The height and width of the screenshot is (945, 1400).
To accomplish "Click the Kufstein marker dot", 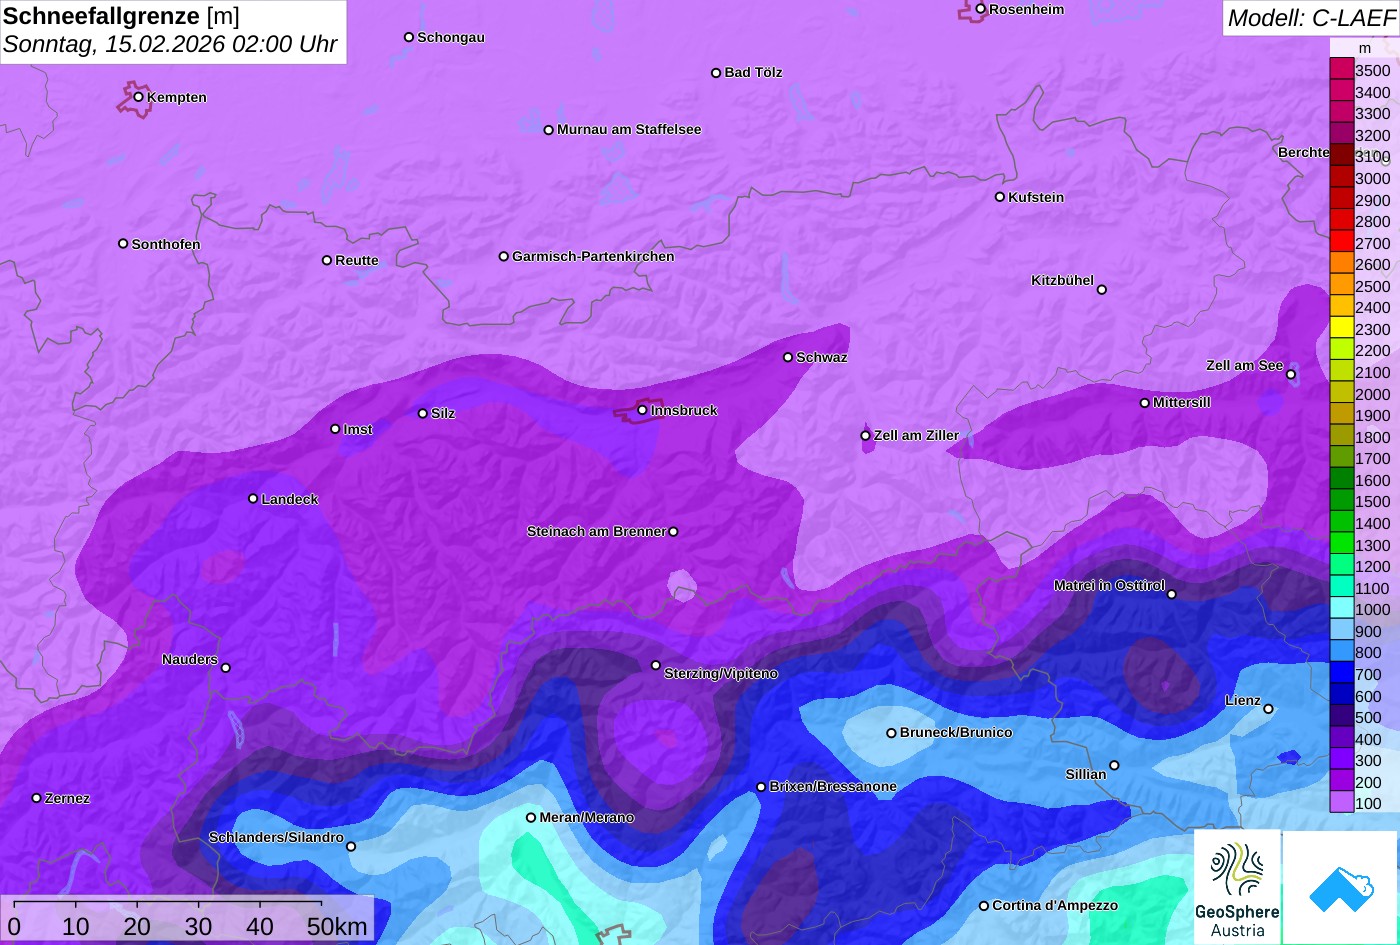I will (1000, 197).
